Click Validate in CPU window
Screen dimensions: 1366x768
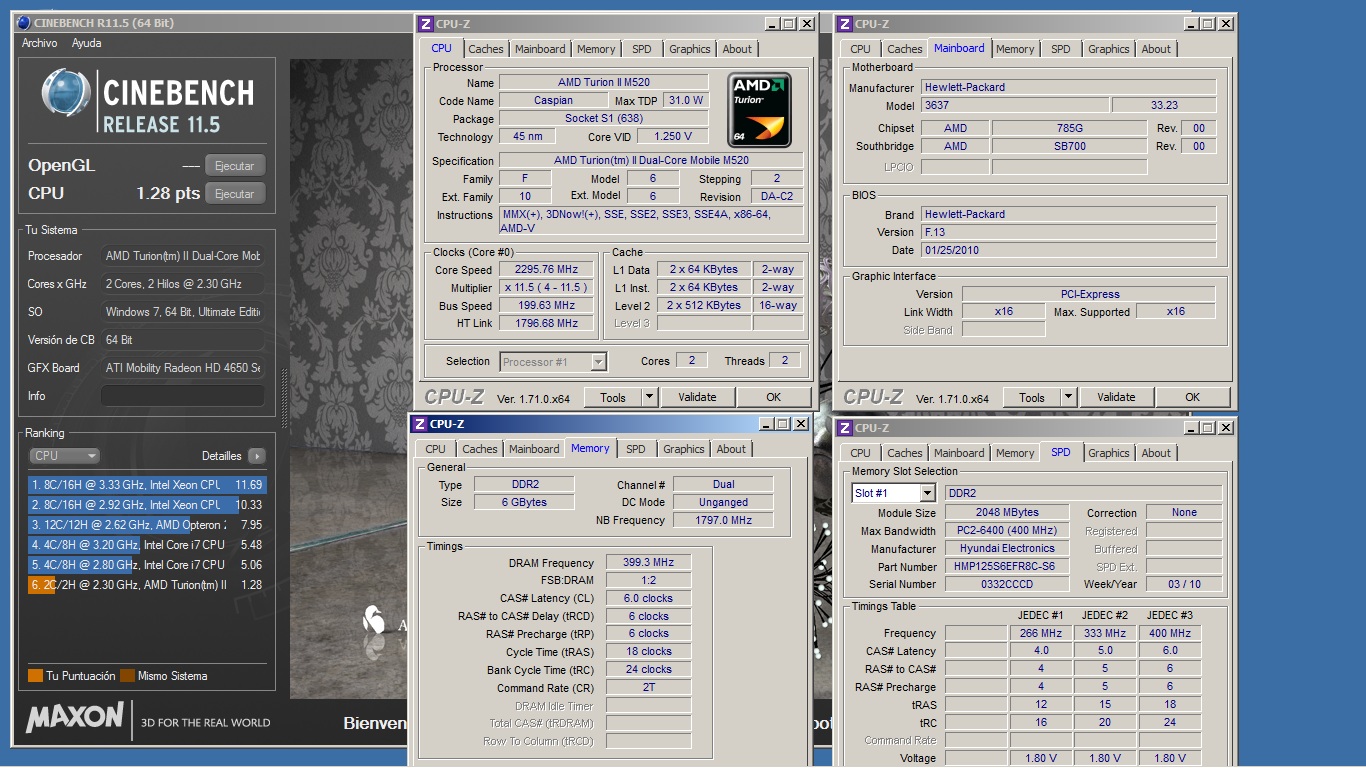[697, 397]
